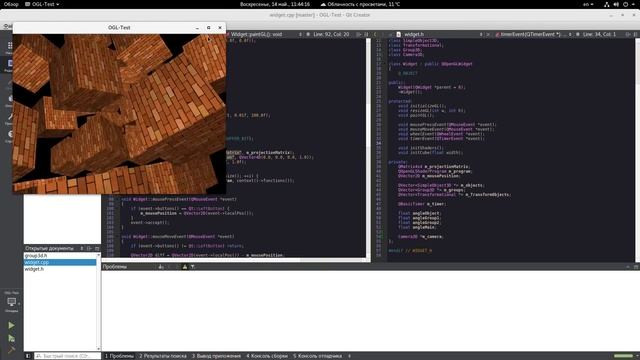Open the '3 Вывод приложения' pane
This screenshot has height=360, width=640.
click(216, 356)
